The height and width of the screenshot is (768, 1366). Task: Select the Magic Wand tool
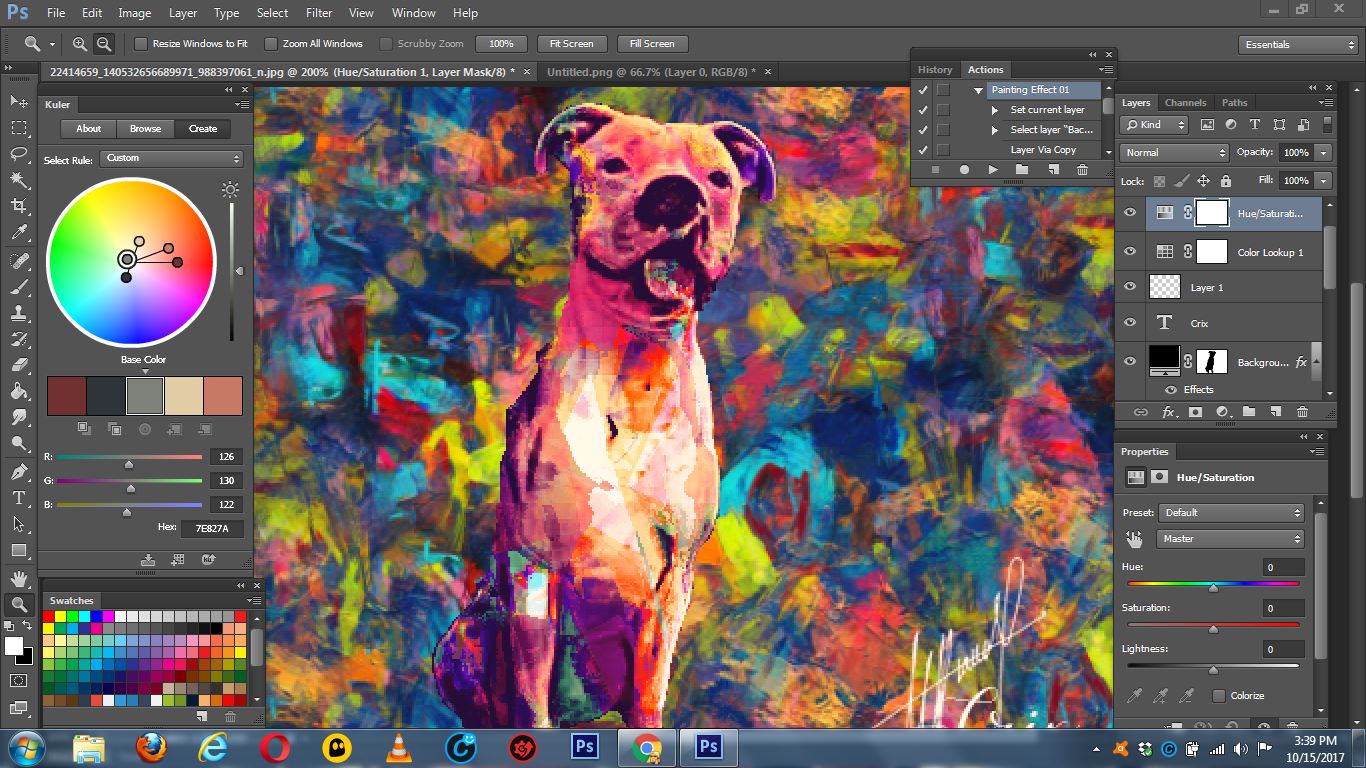pyautogui.click(x=18, y=180)
